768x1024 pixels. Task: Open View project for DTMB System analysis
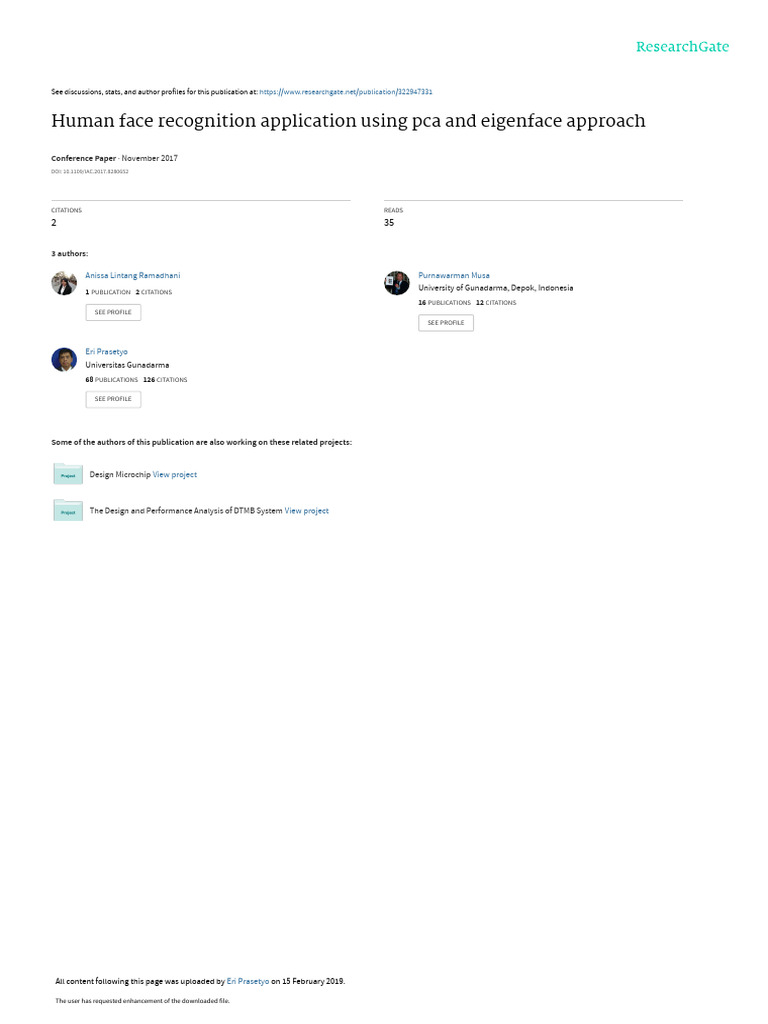[306, 511]
